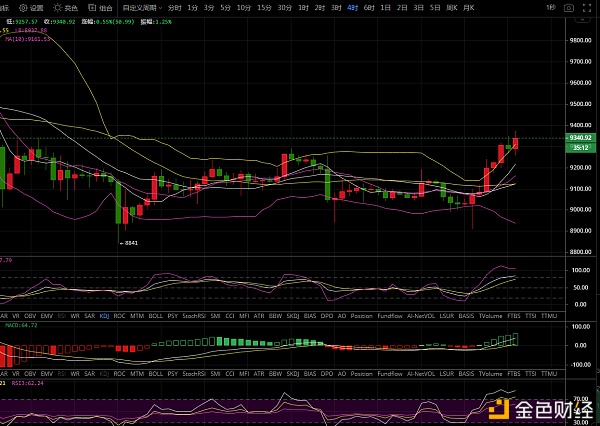Choose AI-NetVDL in indicator bar above MACD pane
The height and width of the screenshot is (426, 600).
(421, 316)
